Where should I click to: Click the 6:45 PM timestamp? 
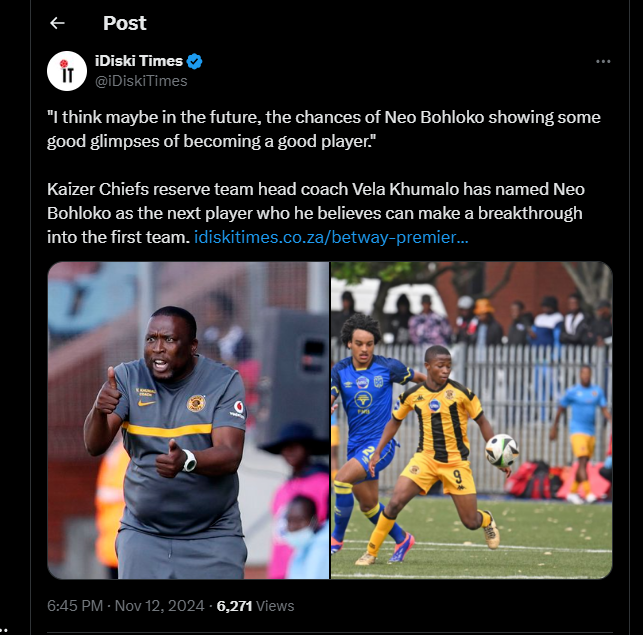pos(77,606)
